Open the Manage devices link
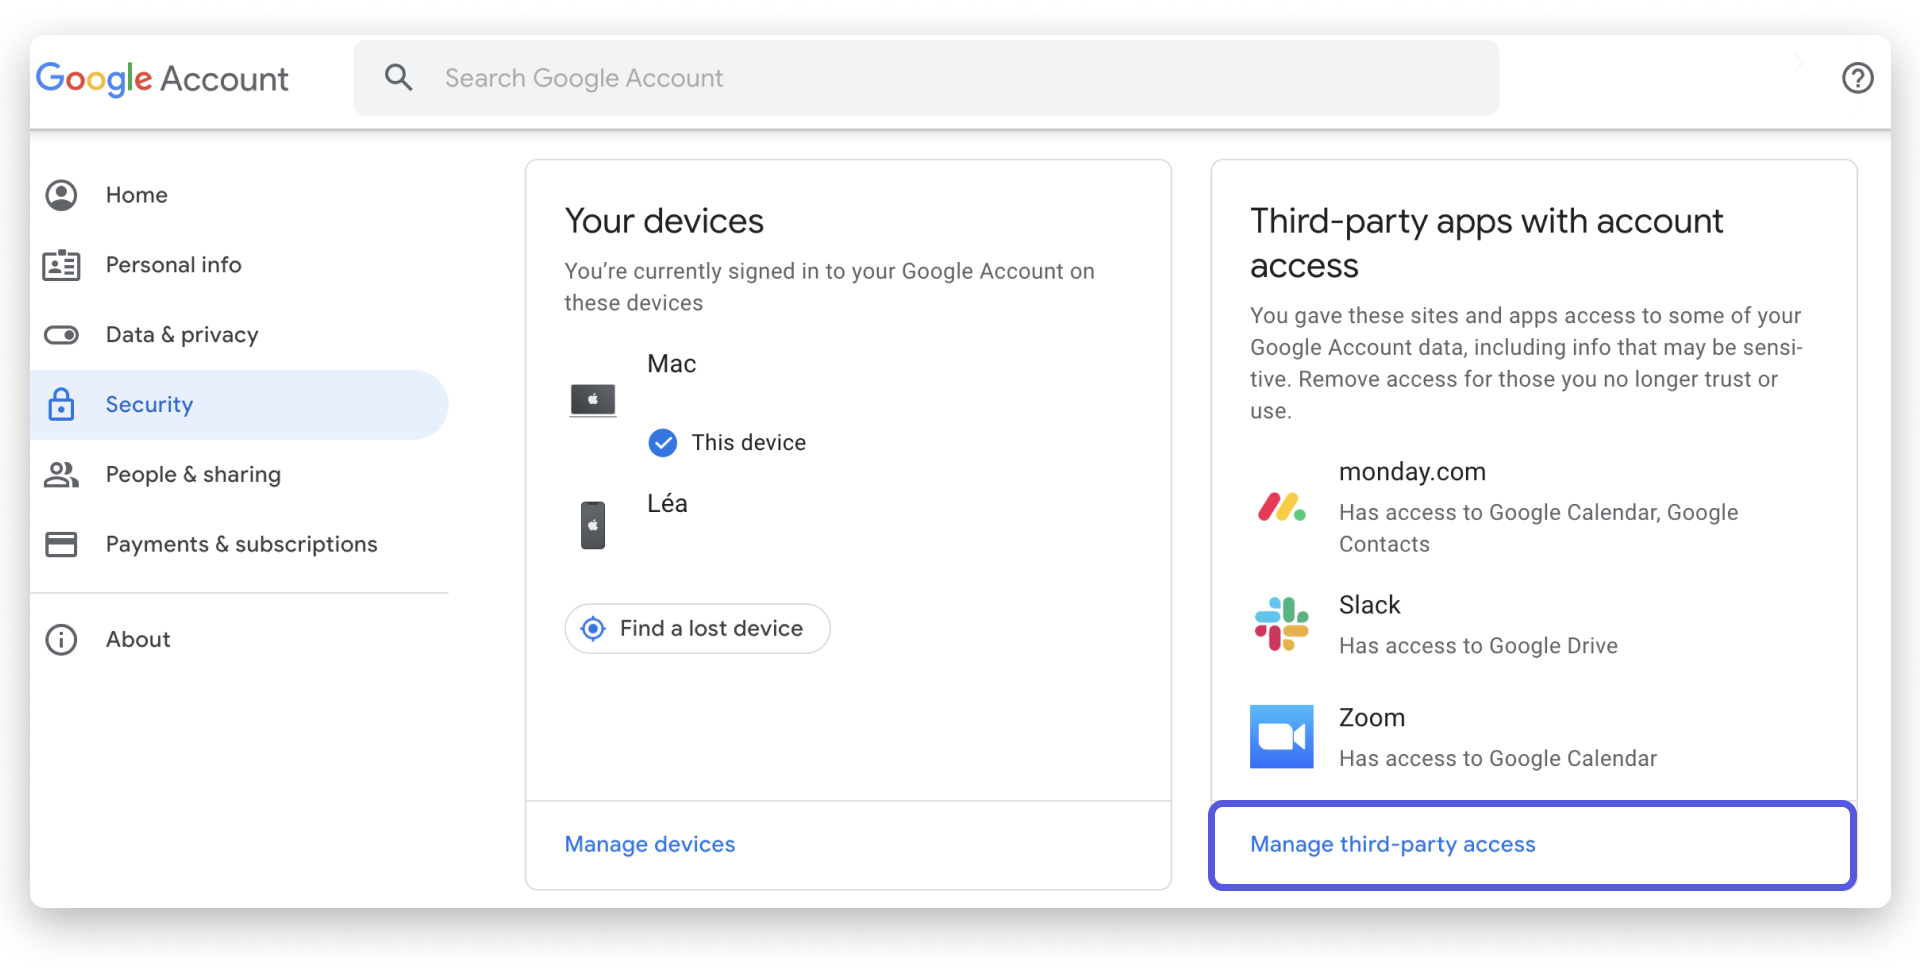 649,844
